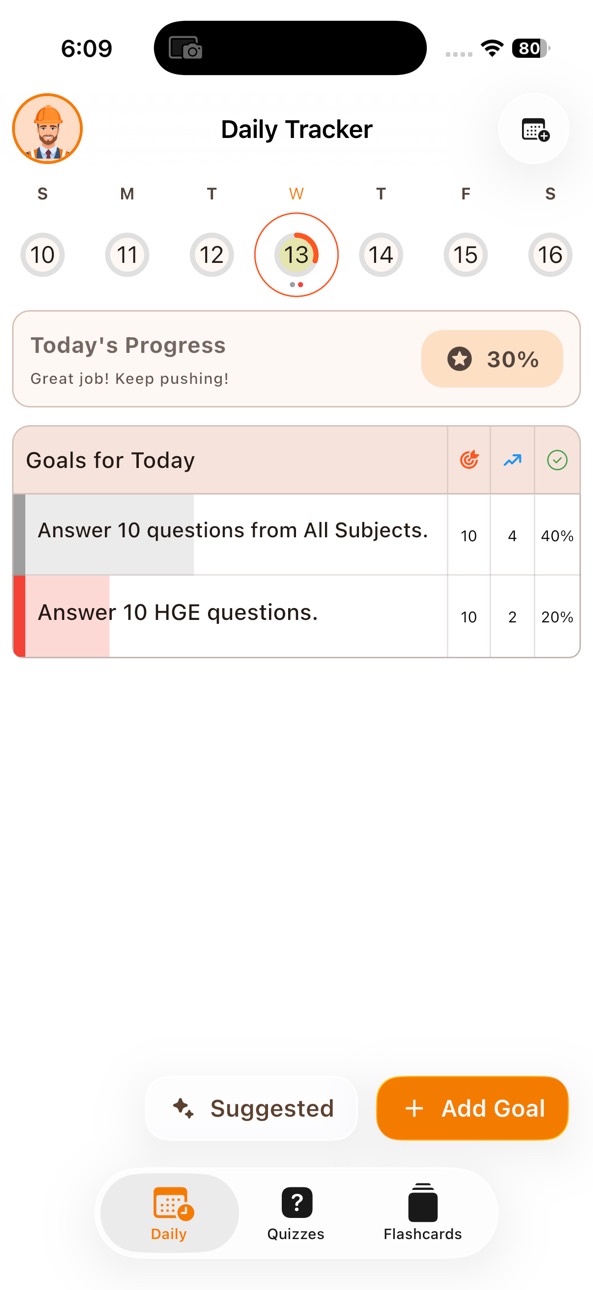This screenshot has width=593, height=1290.
Task: Tap the hard-hat profile avatar
Action: (47, 129)
